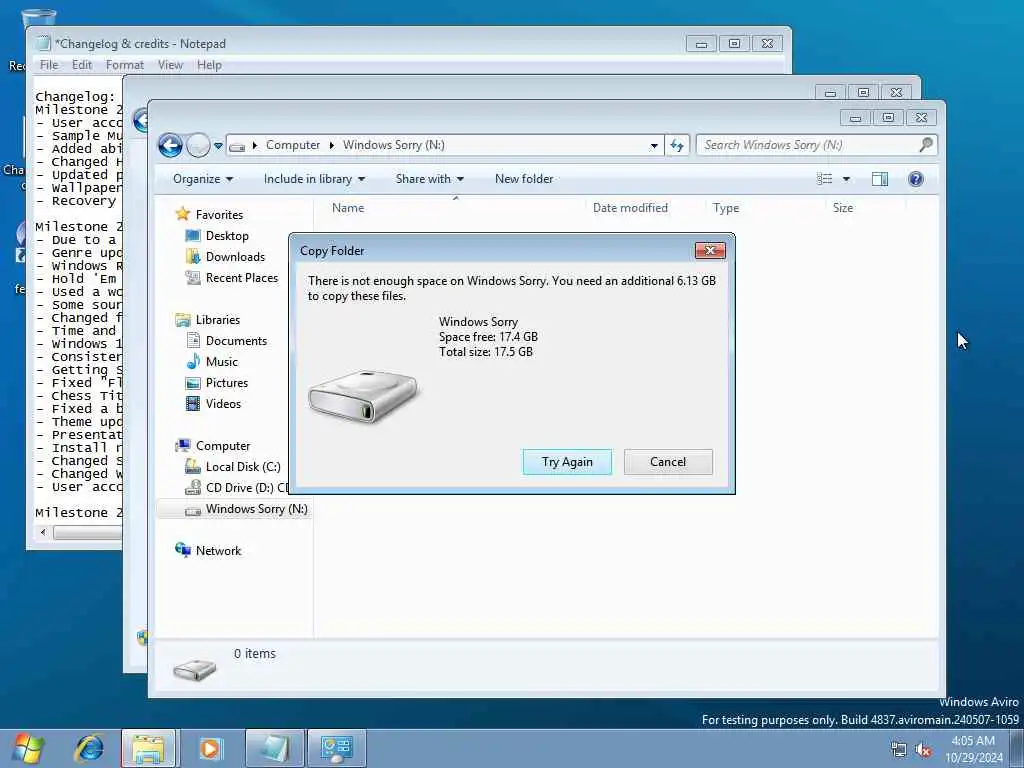1024x768 pixels.
Task: Close the Copy Folder dialog with X
Action: 710,251
